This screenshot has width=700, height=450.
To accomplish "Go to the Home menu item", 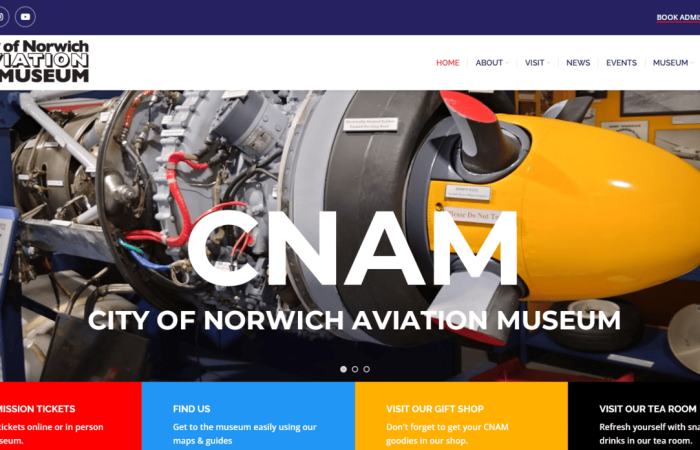I will (448, 63).
